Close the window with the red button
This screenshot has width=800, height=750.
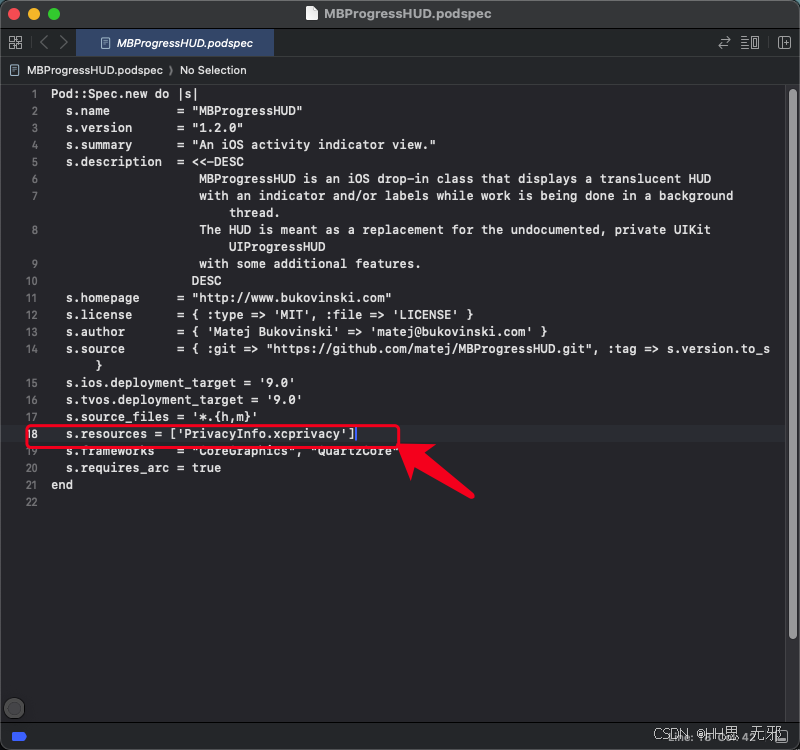pyautogui.click(x=14, y=14)
